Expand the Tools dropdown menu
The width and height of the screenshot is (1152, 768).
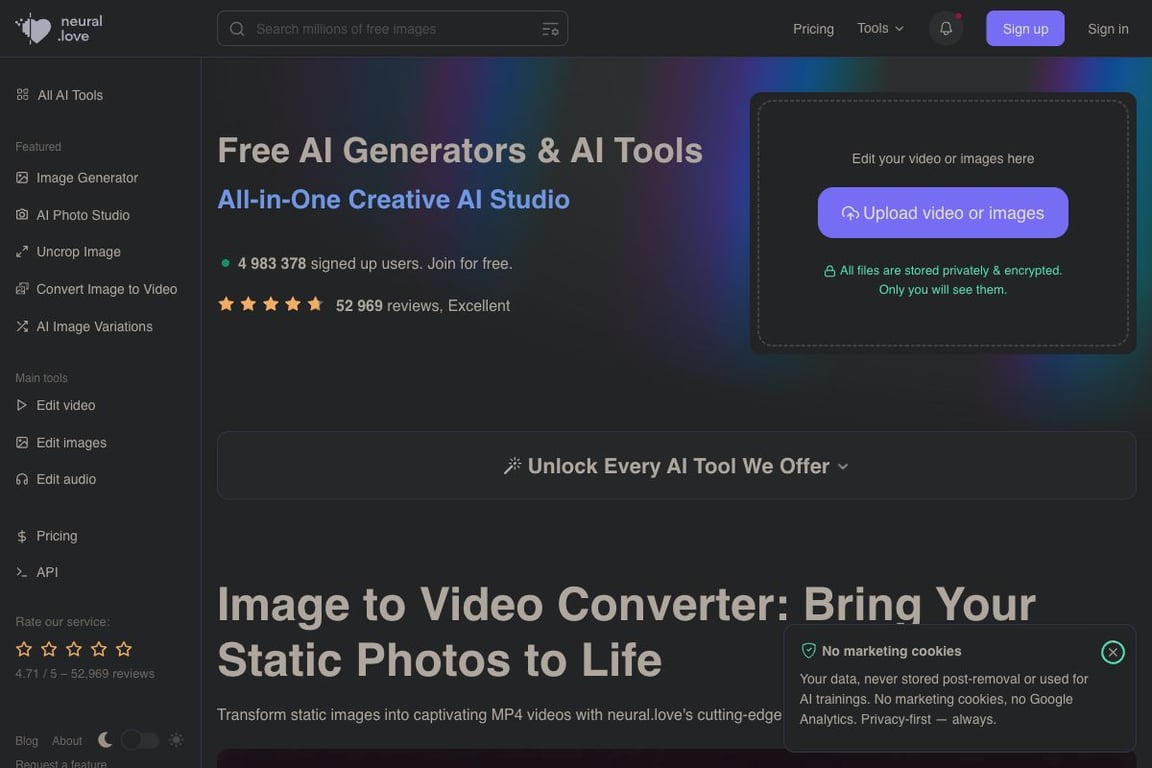click(x=880, y=29)
